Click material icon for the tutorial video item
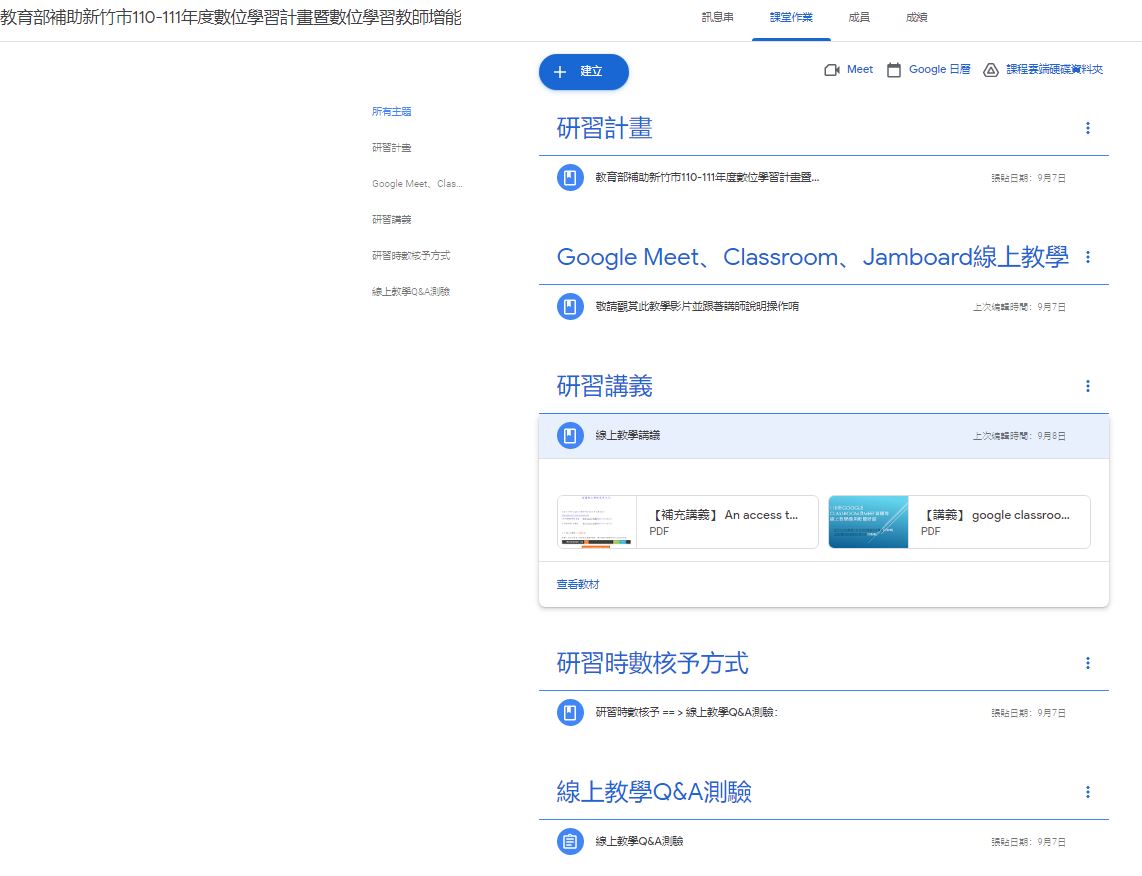The height and width of the screenshot is (876, 1142). [570, 307]
